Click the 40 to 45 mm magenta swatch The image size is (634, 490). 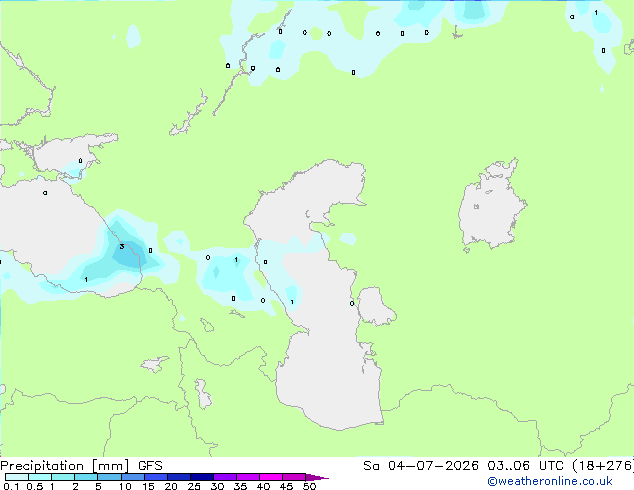271,477
